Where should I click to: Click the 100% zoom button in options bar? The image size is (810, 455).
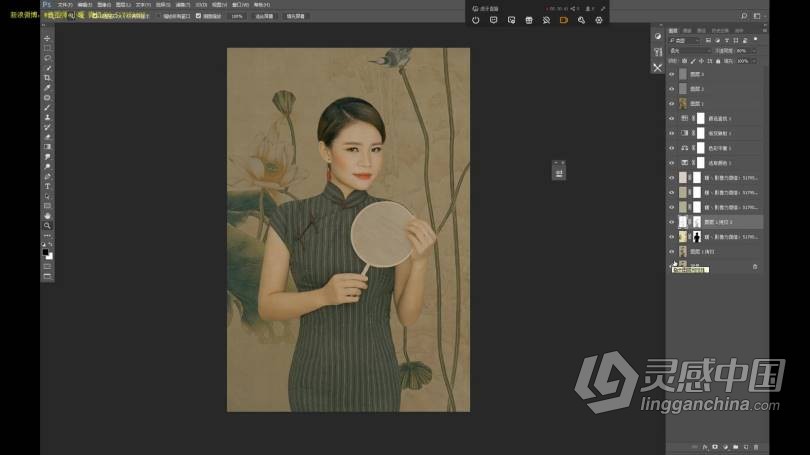pos(237,16)
